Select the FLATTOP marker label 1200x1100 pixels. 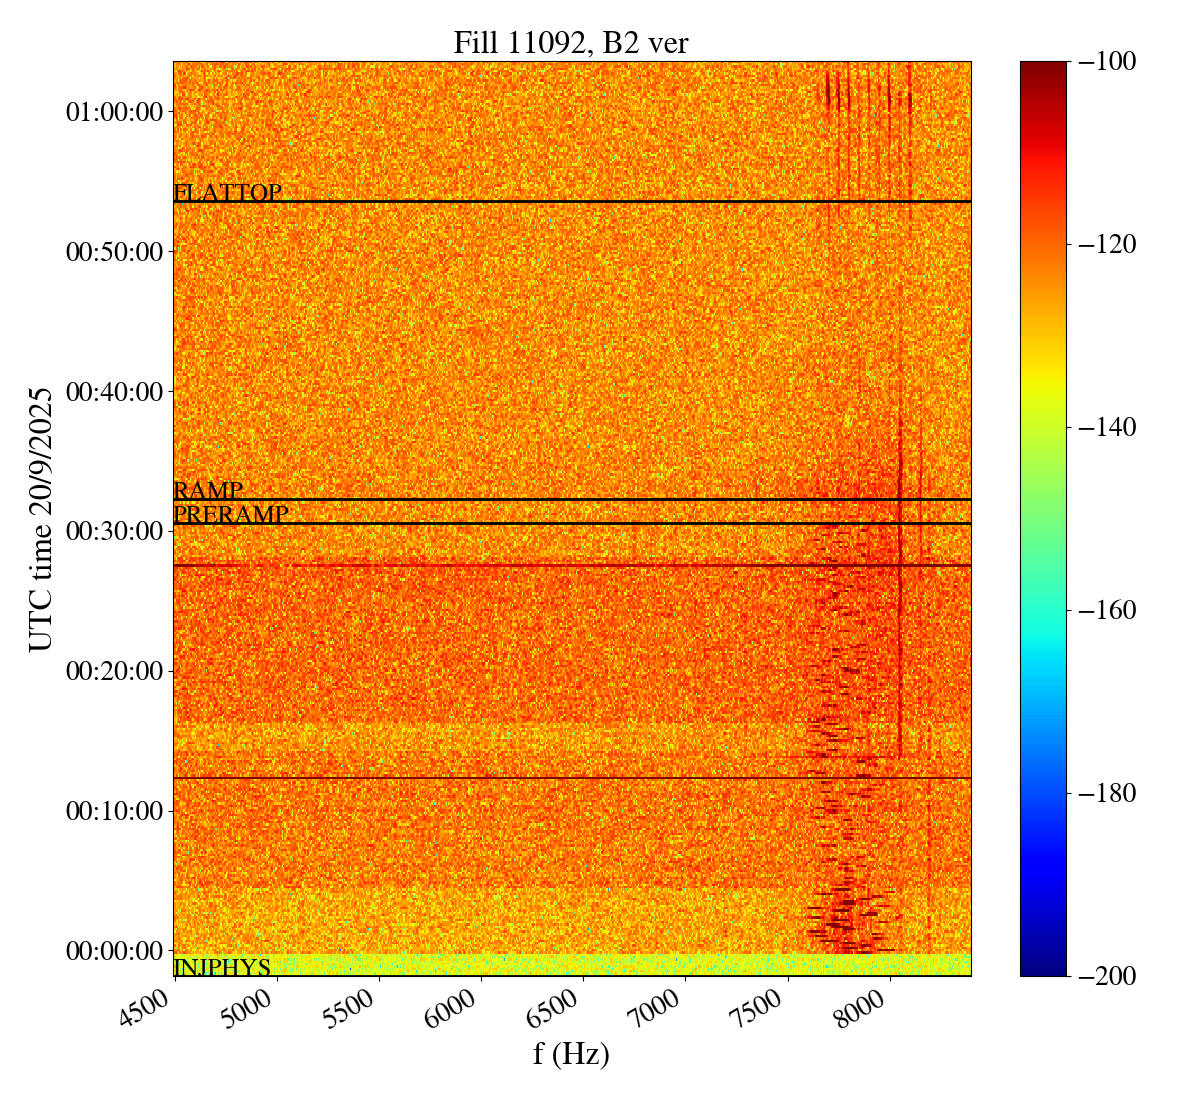(x=228, y=193)
